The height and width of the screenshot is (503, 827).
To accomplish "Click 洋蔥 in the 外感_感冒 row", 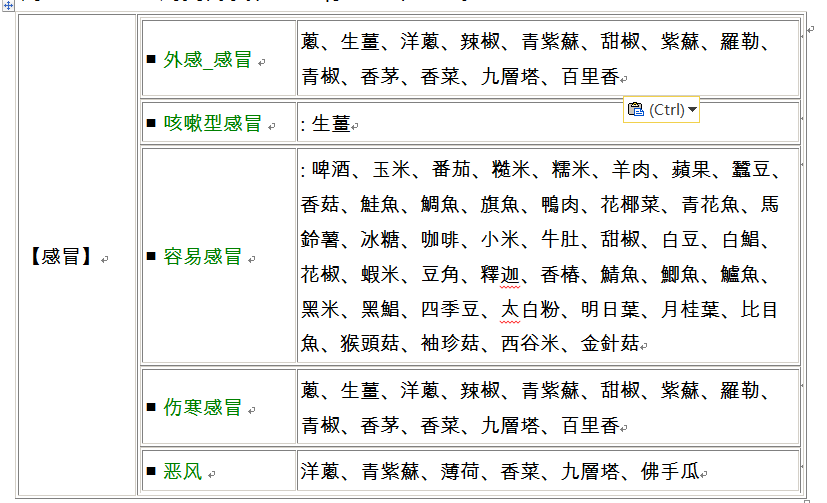I will click(420, 41).
